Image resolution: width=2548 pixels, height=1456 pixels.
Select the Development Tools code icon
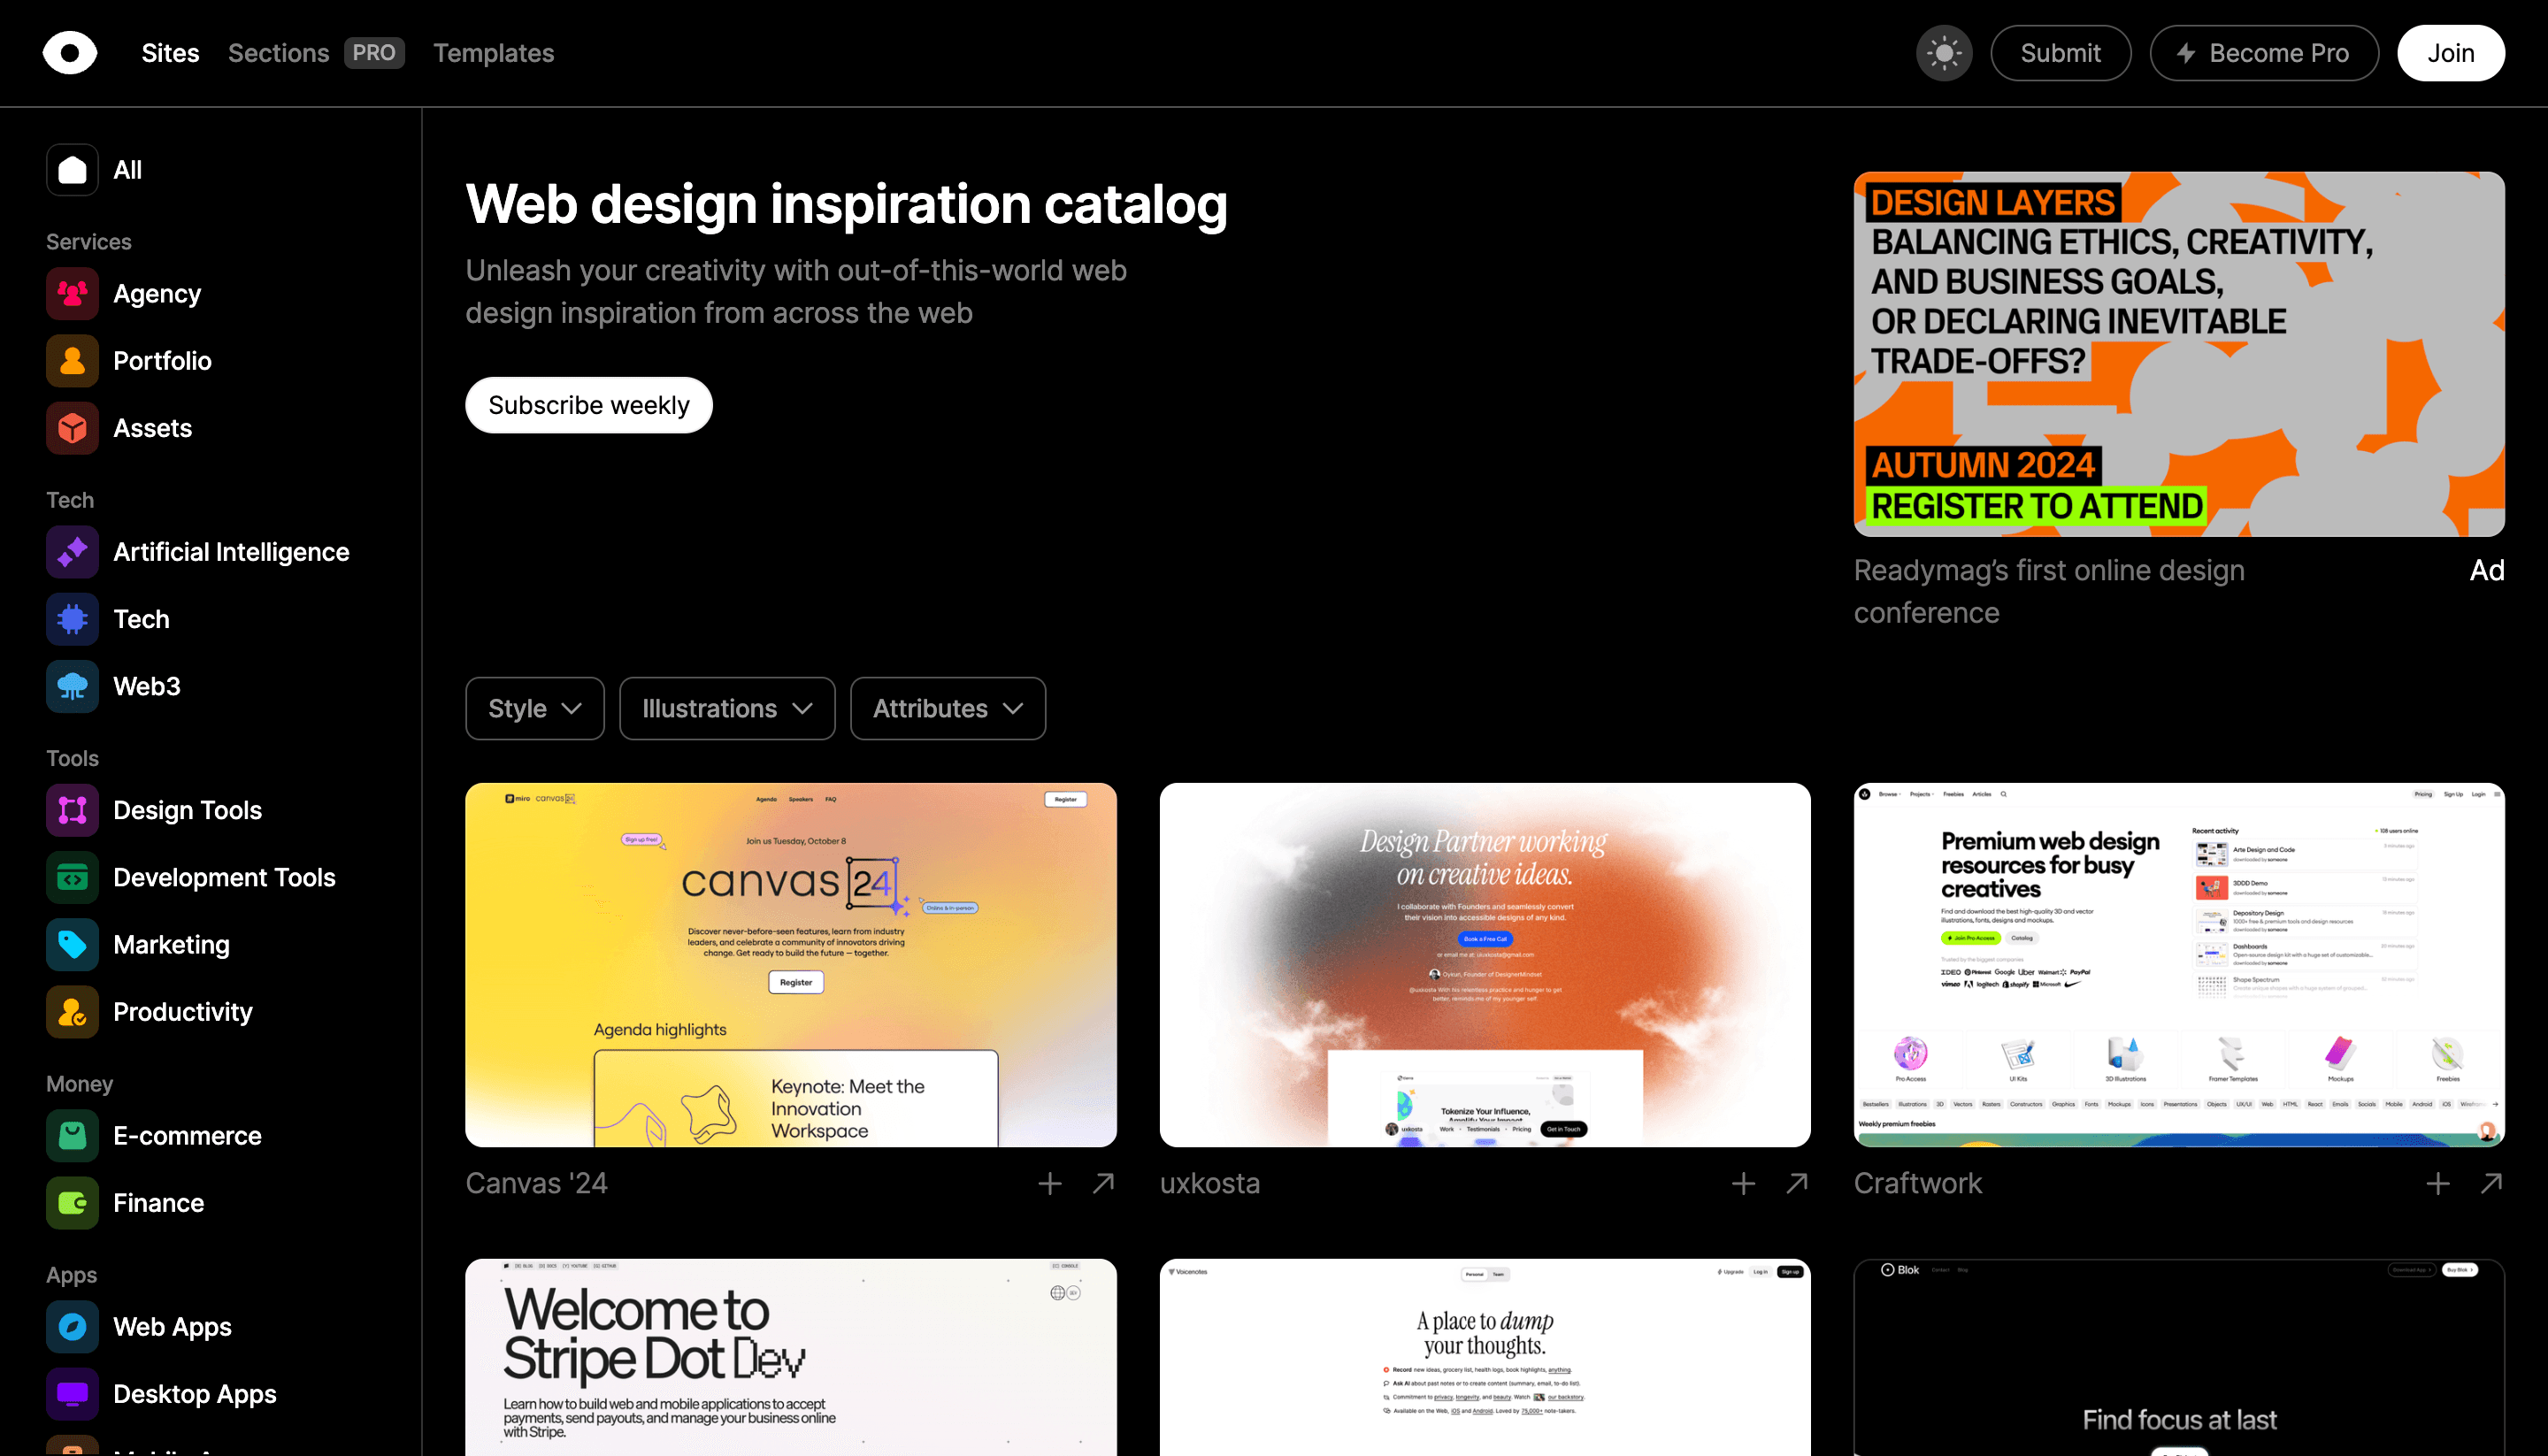click(x=72, y=877)
